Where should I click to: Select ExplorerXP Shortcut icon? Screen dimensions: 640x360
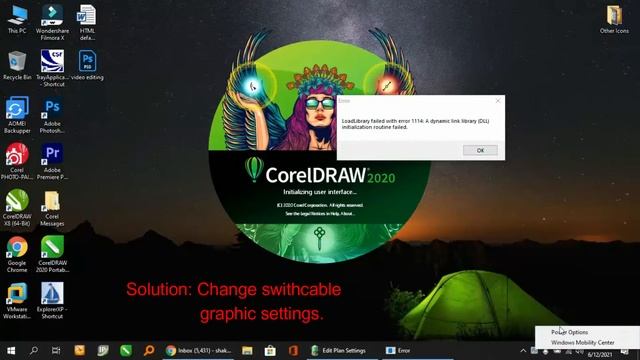point(52,300)
